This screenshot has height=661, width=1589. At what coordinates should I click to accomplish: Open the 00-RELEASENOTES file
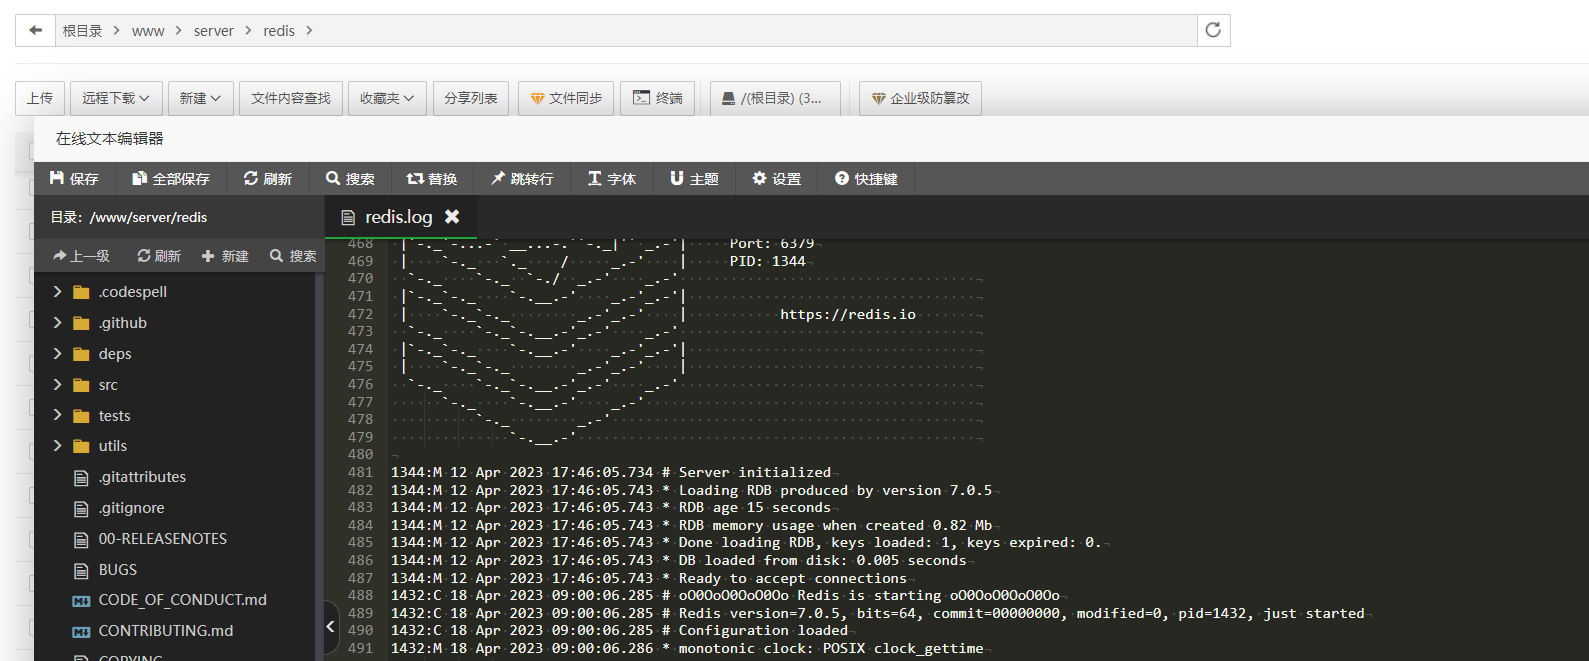(162, 539)
